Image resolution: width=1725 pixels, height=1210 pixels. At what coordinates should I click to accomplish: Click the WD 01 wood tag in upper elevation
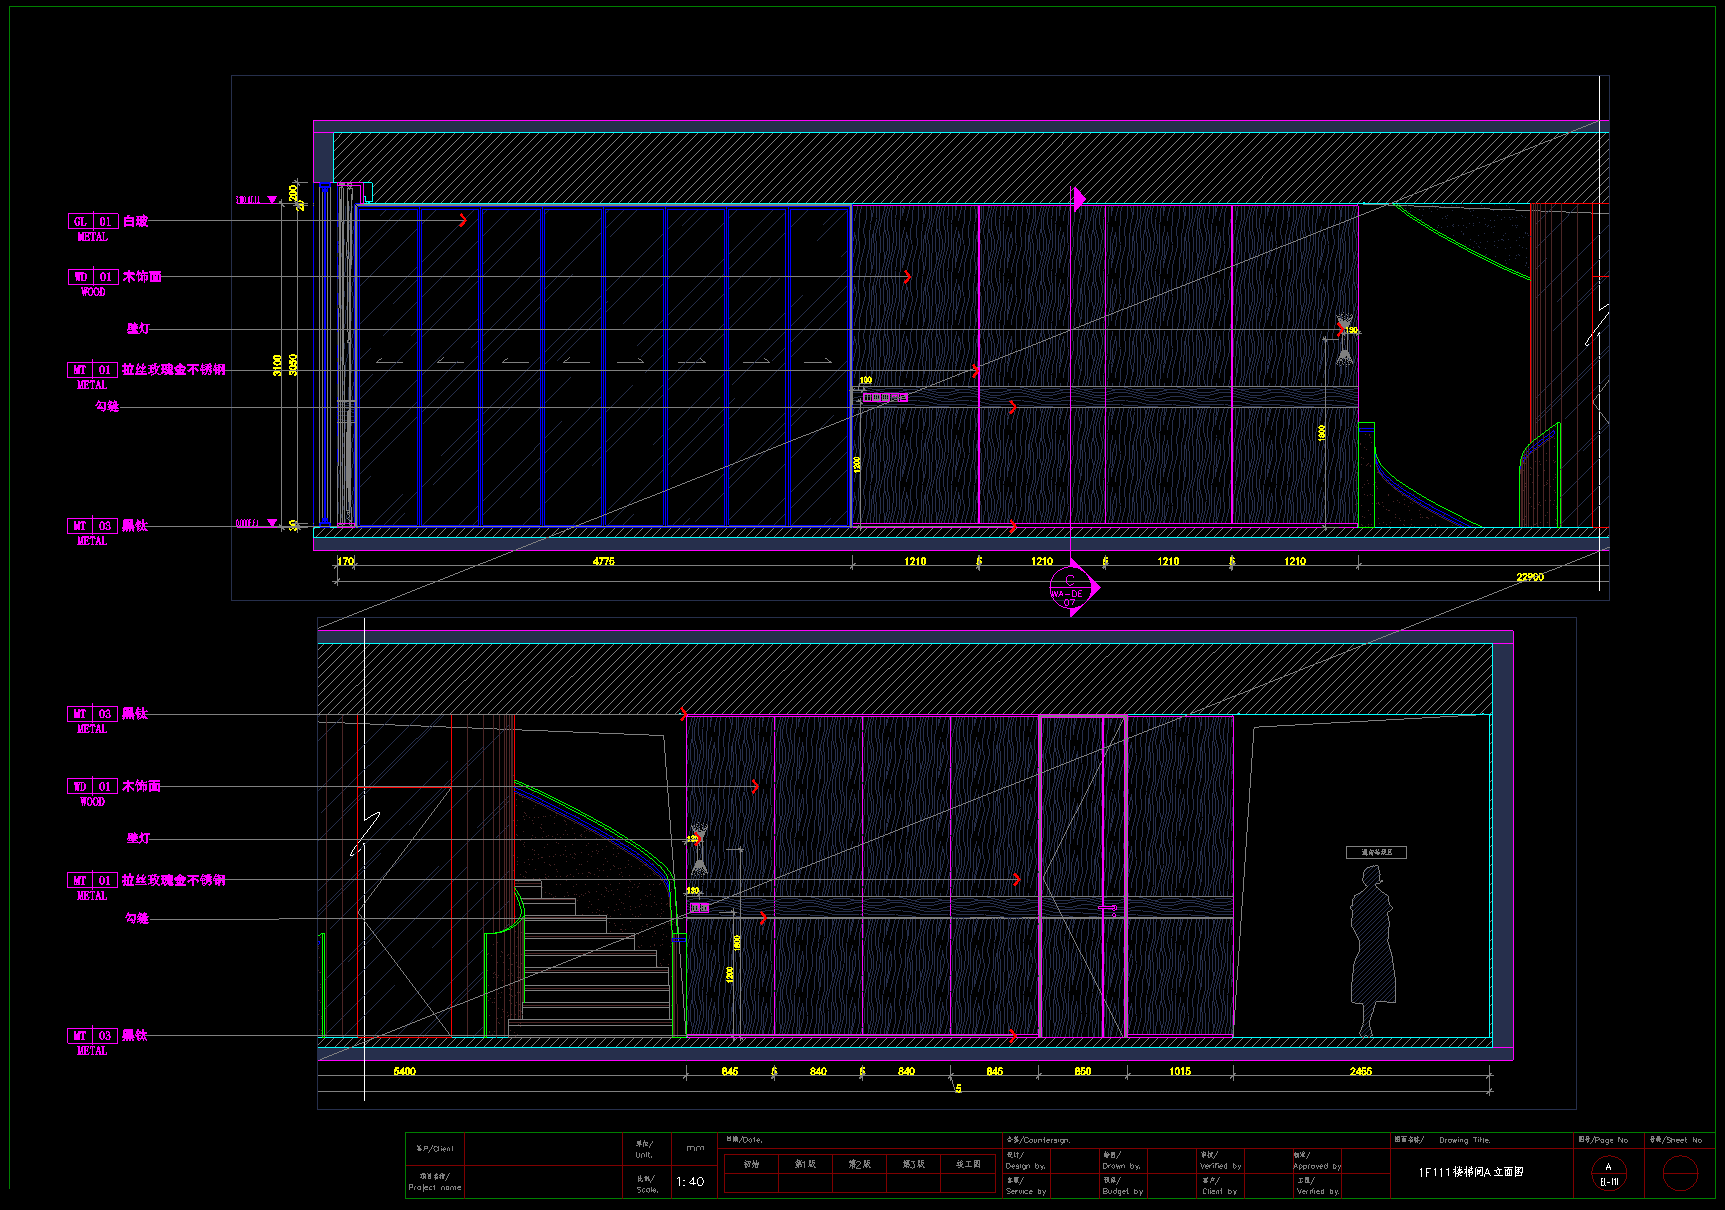(x=93, y=277)
